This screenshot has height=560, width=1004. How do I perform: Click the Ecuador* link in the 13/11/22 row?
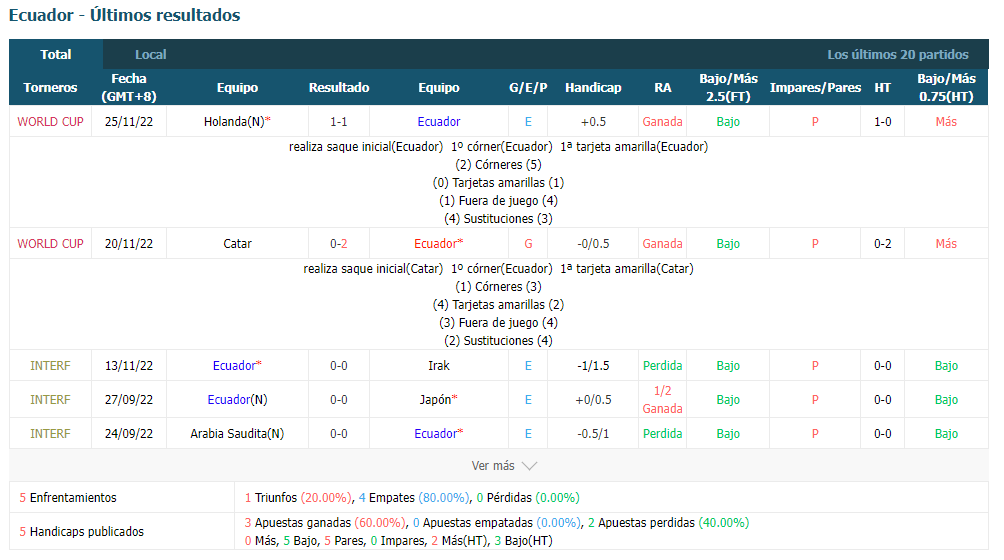coord(237,366)
